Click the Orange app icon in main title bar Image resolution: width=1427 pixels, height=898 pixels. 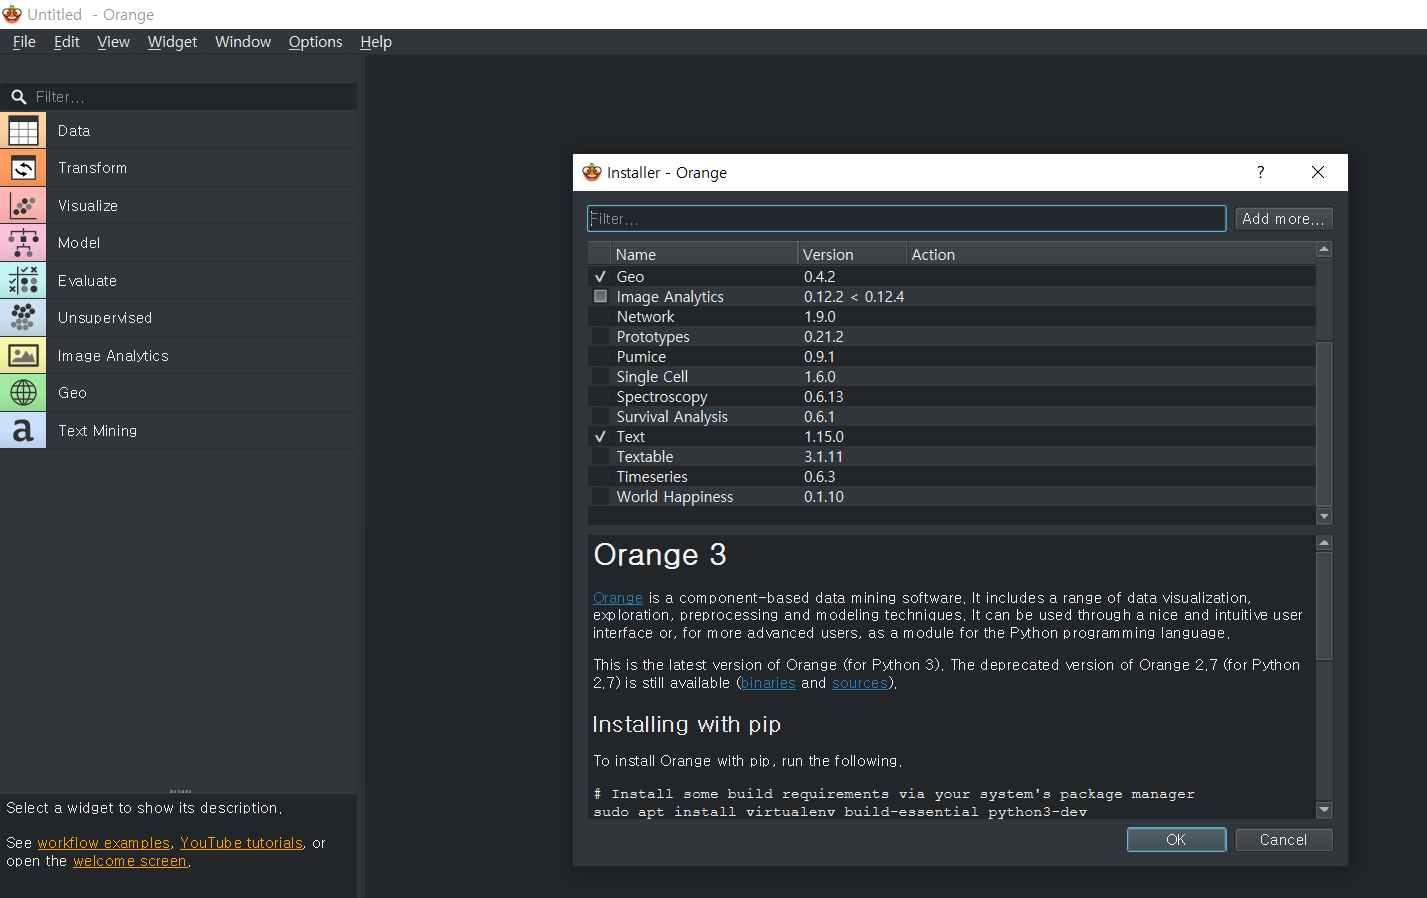pos(12,14)
